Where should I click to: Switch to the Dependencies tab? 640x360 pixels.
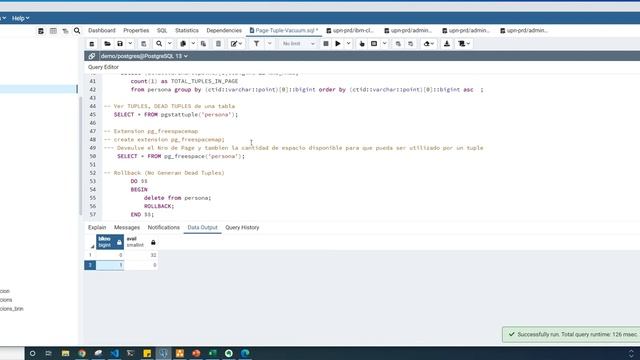coord(224,31)
